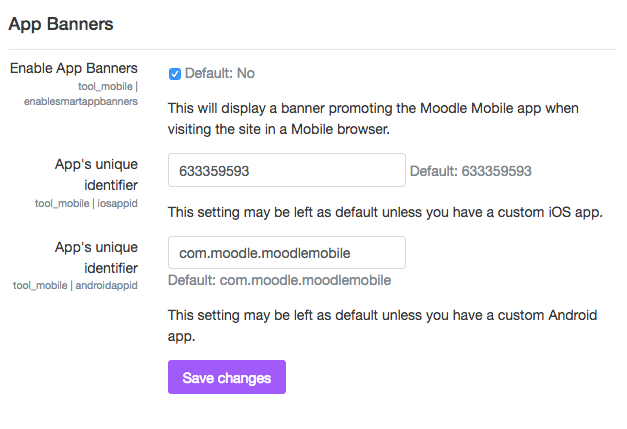Click App's unique identifier label above androidappid
This screenshot has height=429, width=627.
pos(96,257)
